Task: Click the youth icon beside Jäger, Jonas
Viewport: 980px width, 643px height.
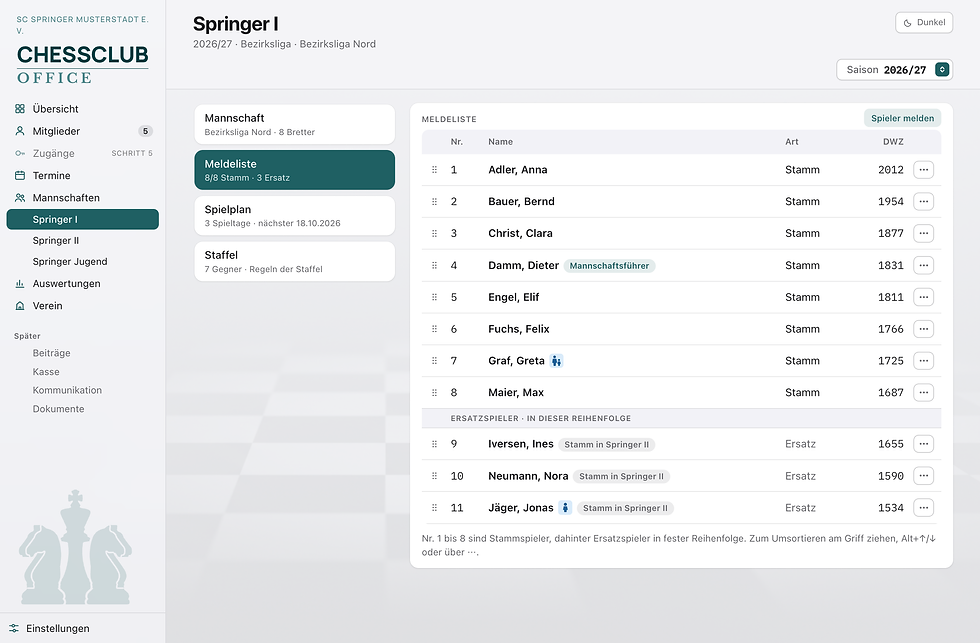Action: point(565,508)
